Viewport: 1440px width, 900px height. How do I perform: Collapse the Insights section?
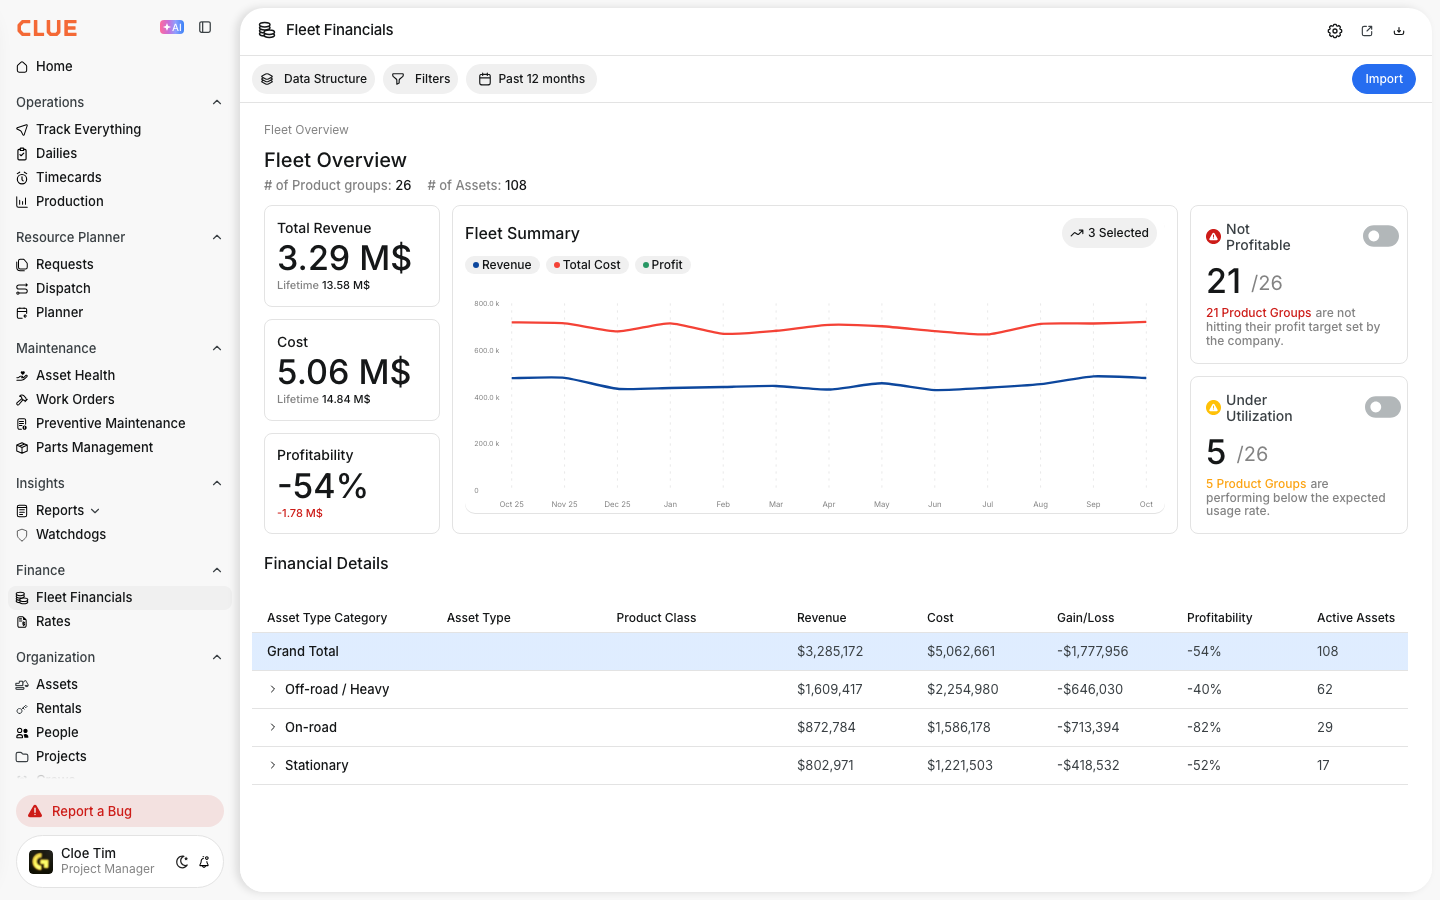217,483
